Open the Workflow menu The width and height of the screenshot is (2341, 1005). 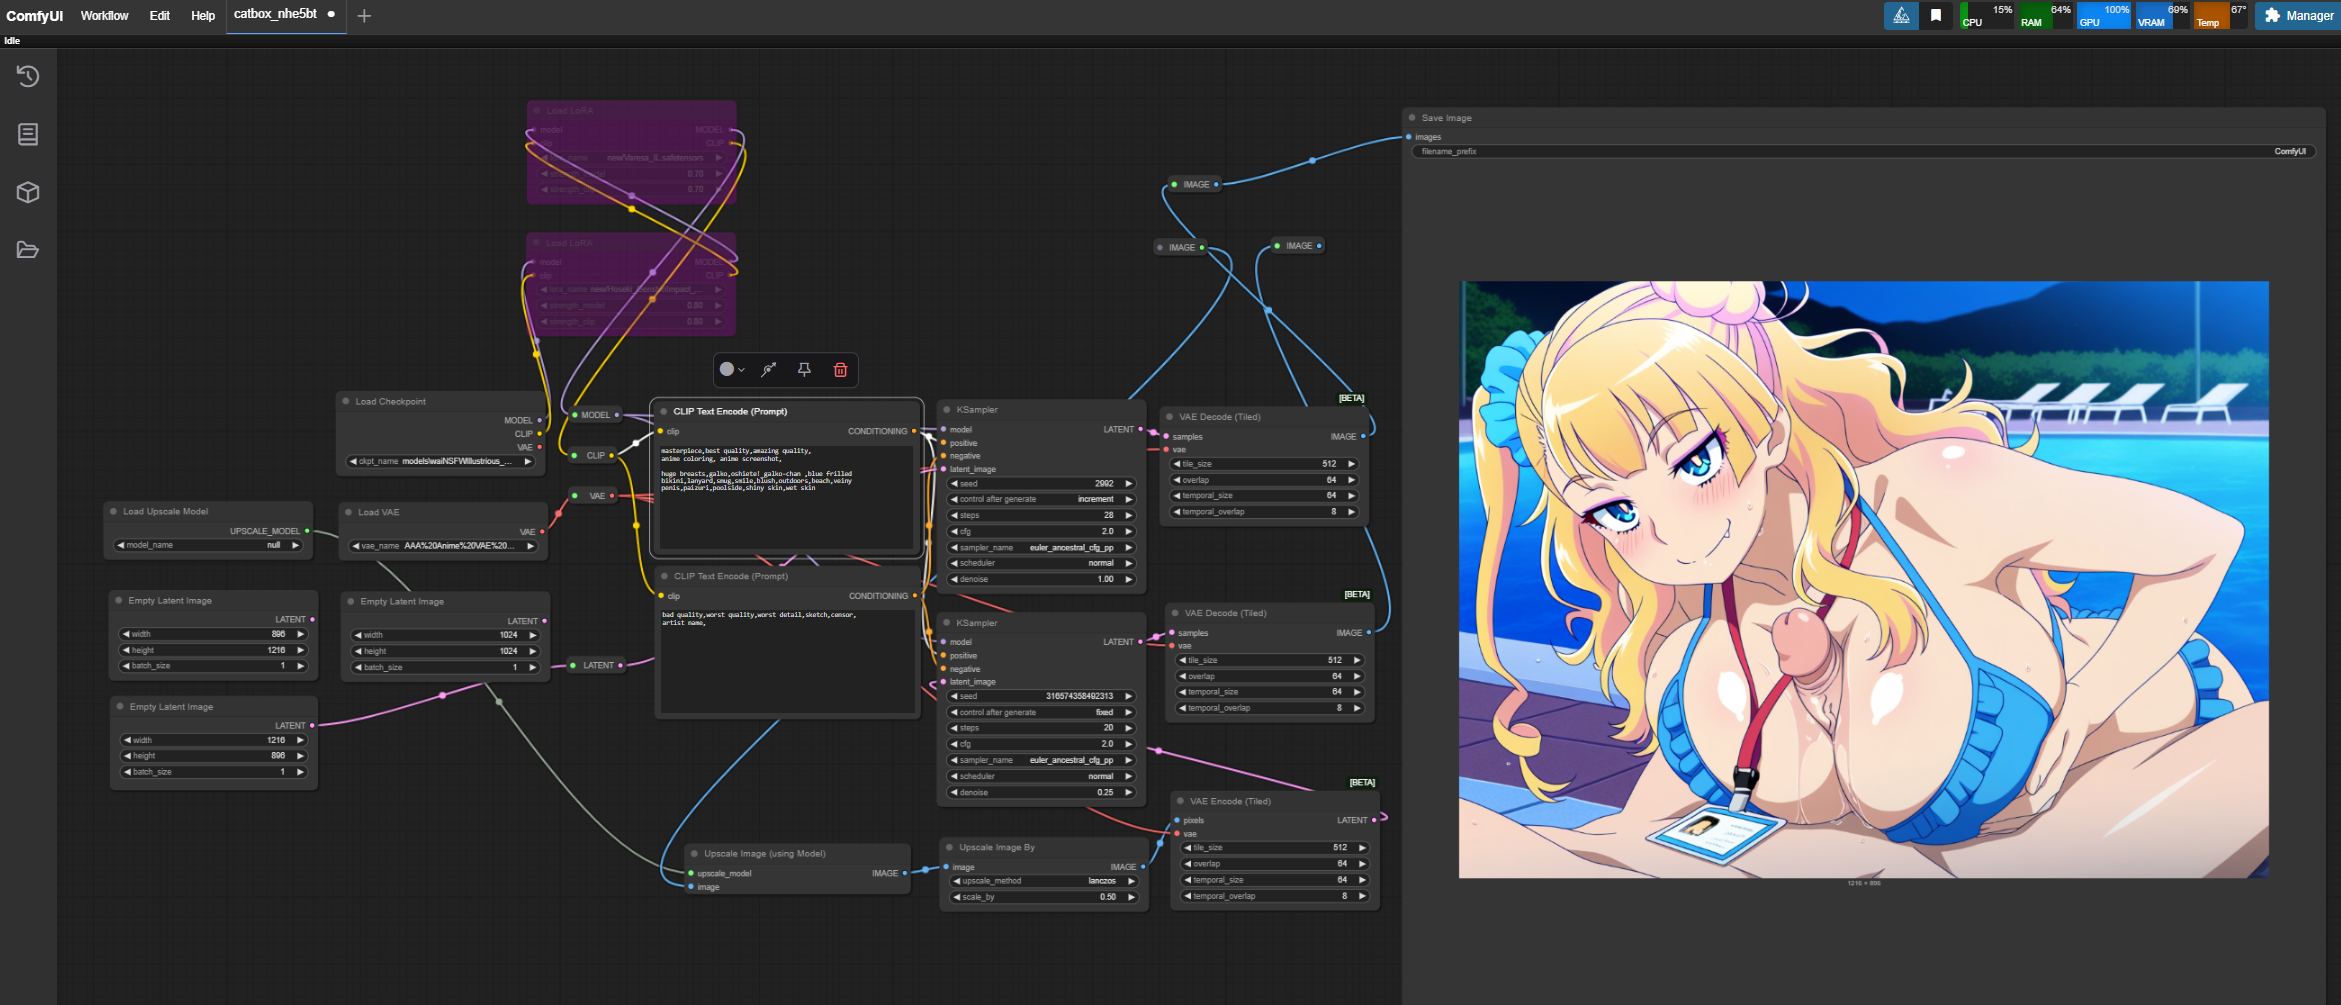click(x=104, y=15)
